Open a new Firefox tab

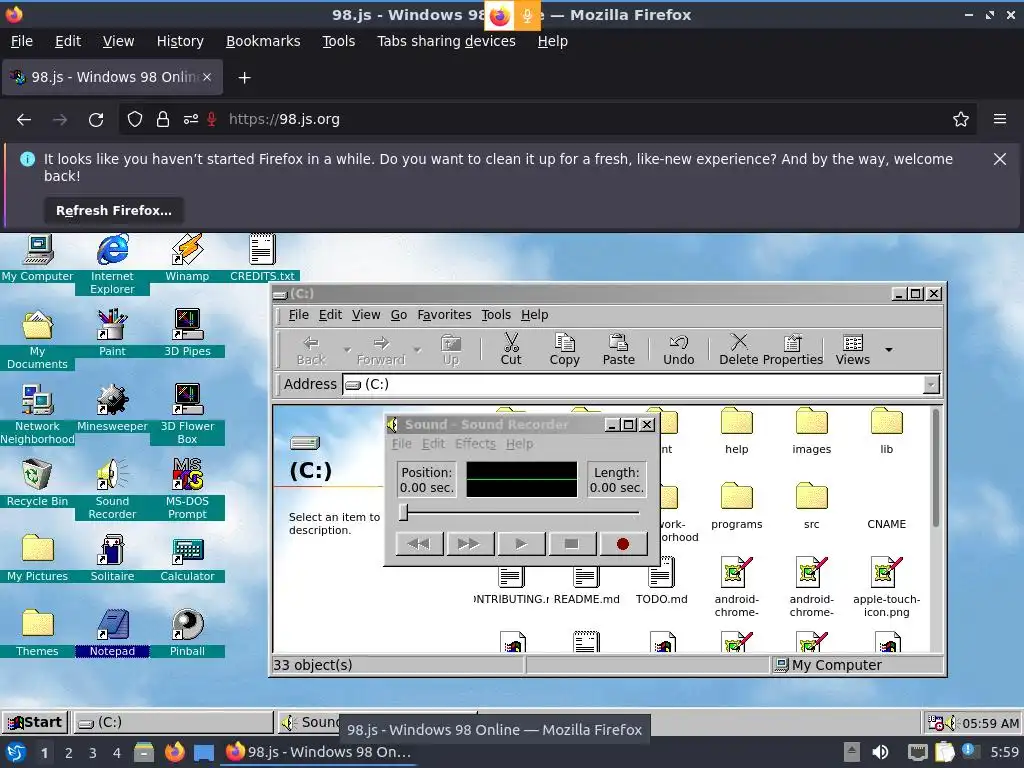coord(244,78)
